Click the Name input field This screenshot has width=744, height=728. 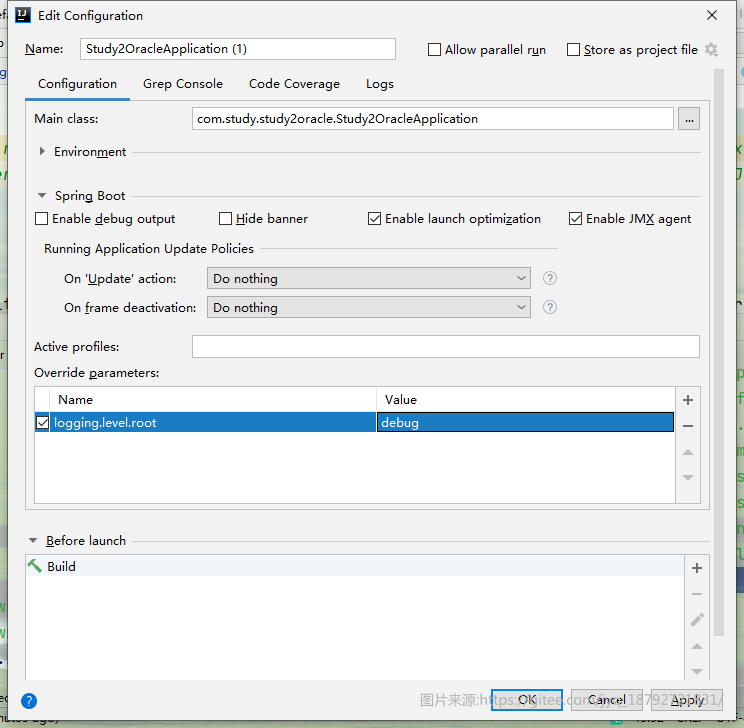[x=238, y=49]
